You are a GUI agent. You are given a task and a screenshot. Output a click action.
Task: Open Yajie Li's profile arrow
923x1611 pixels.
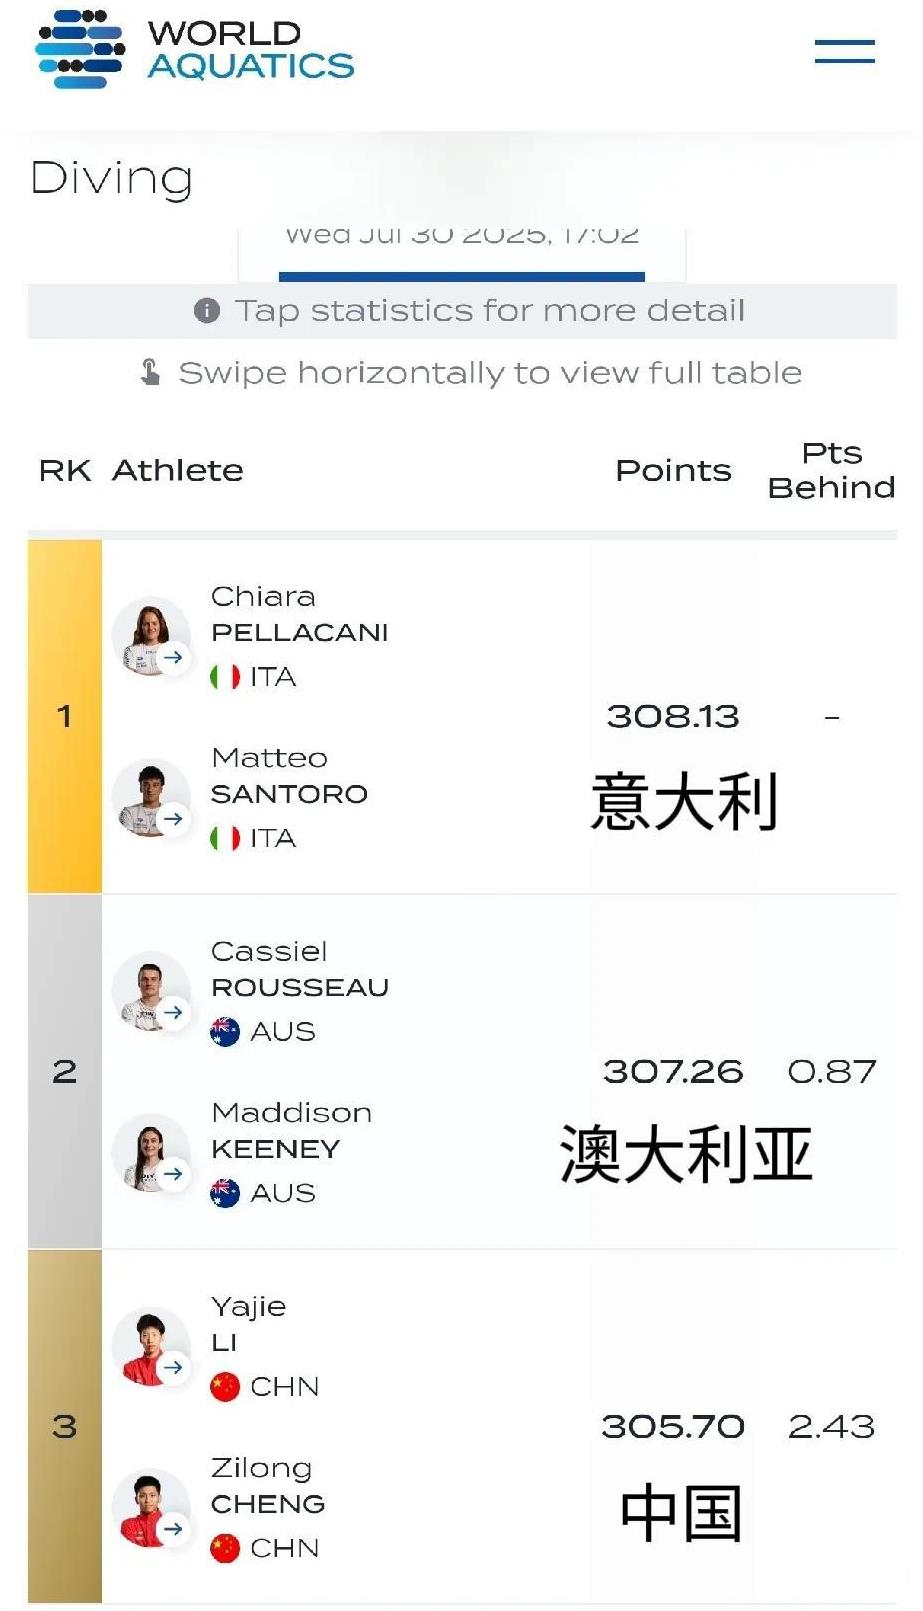coord(174,1367)
